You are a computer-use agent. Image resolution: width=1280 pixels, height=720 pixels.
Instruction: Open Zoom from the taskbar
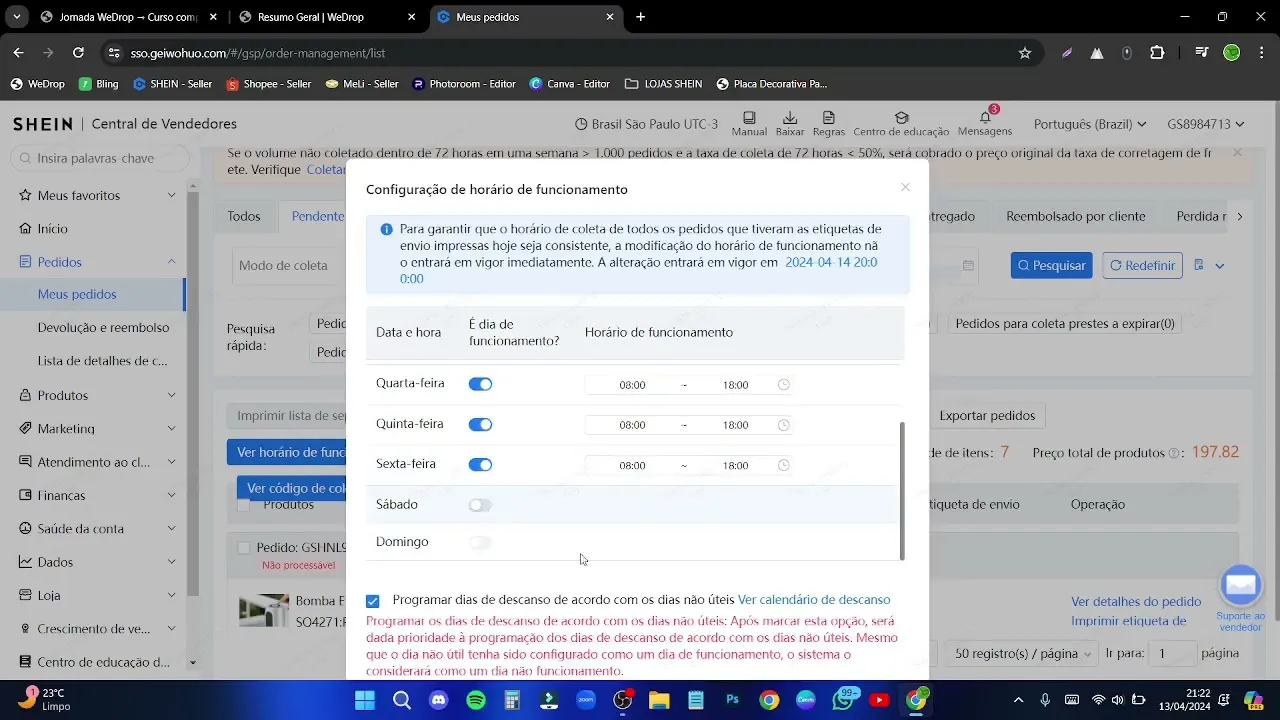click(586, 700)
